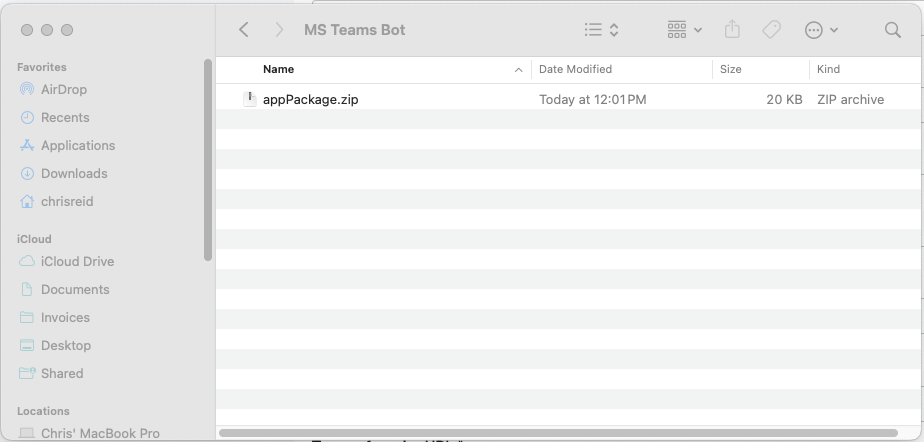
Task: Click the iCloud section header
Action: pos(34,239)
